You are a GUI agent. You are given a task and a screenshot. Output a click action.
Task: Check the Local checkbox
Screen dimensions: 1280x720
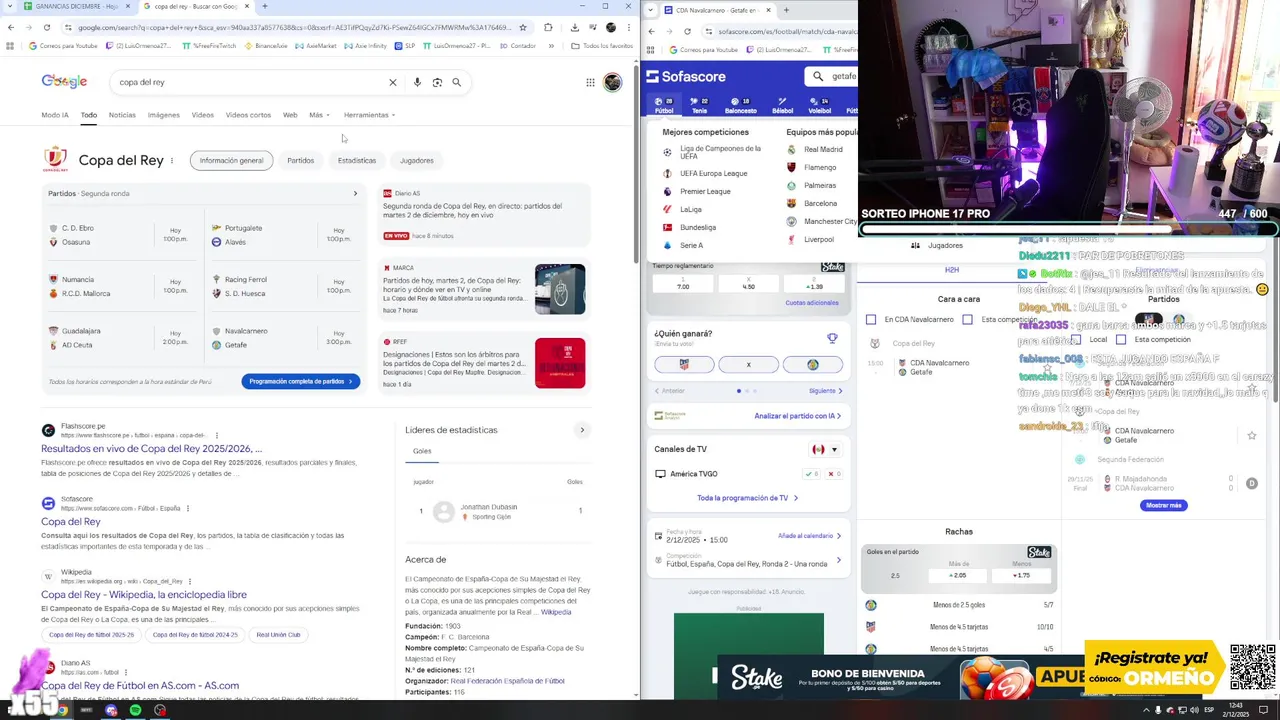click(1076, 339)
